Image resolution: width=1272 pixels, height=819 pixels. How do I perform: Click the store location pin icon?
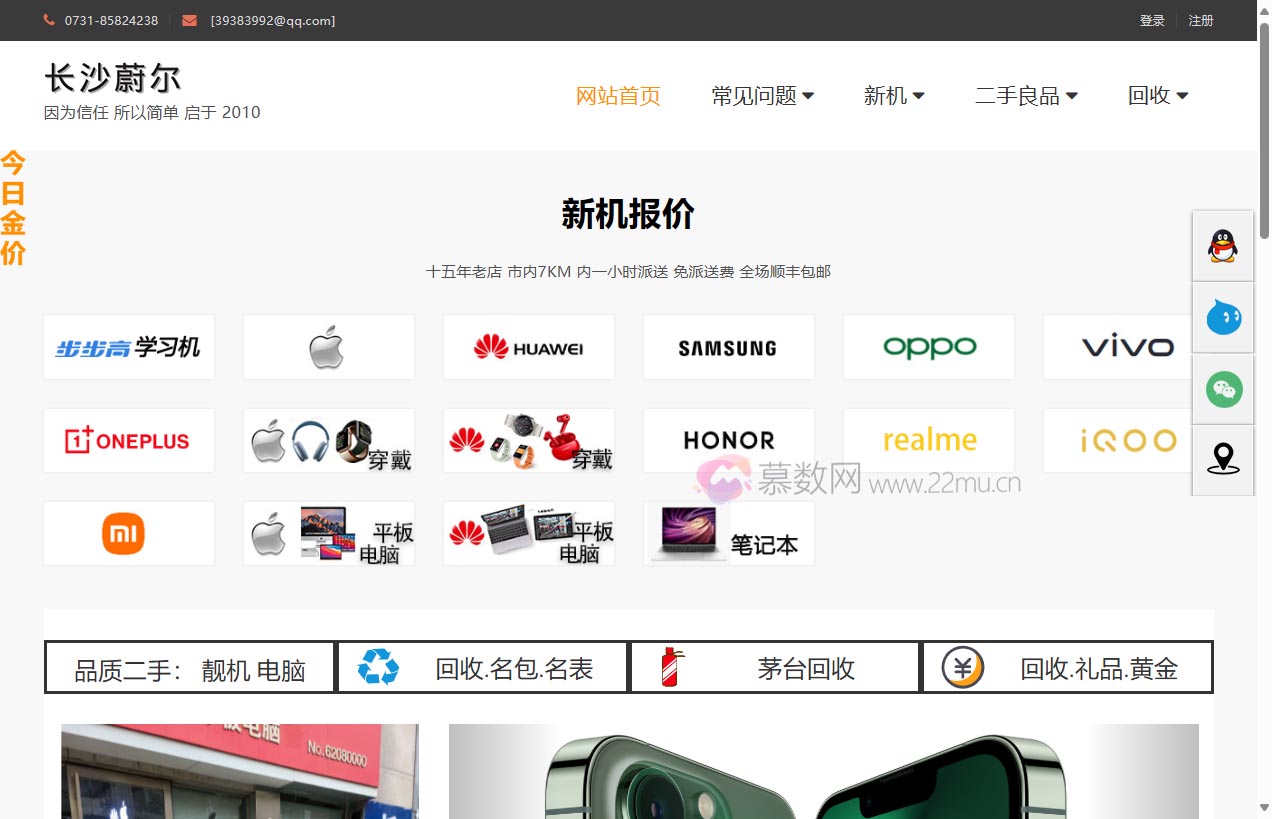click(1222, 460)
